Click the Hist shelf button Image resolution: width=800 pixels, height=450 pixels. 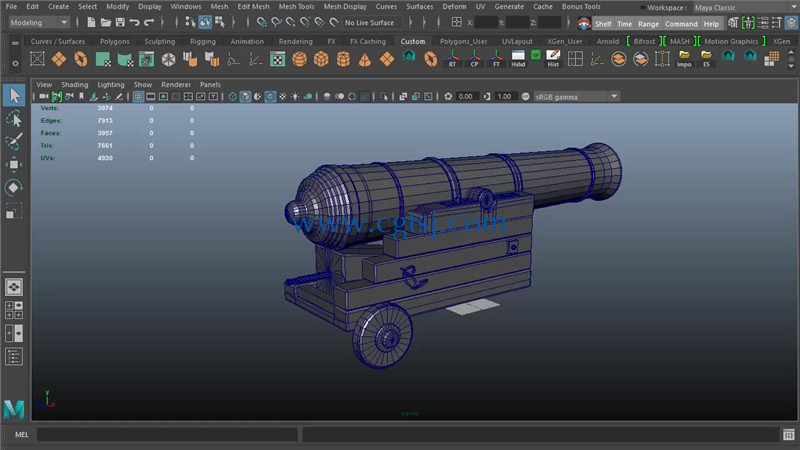coord(553,59)
